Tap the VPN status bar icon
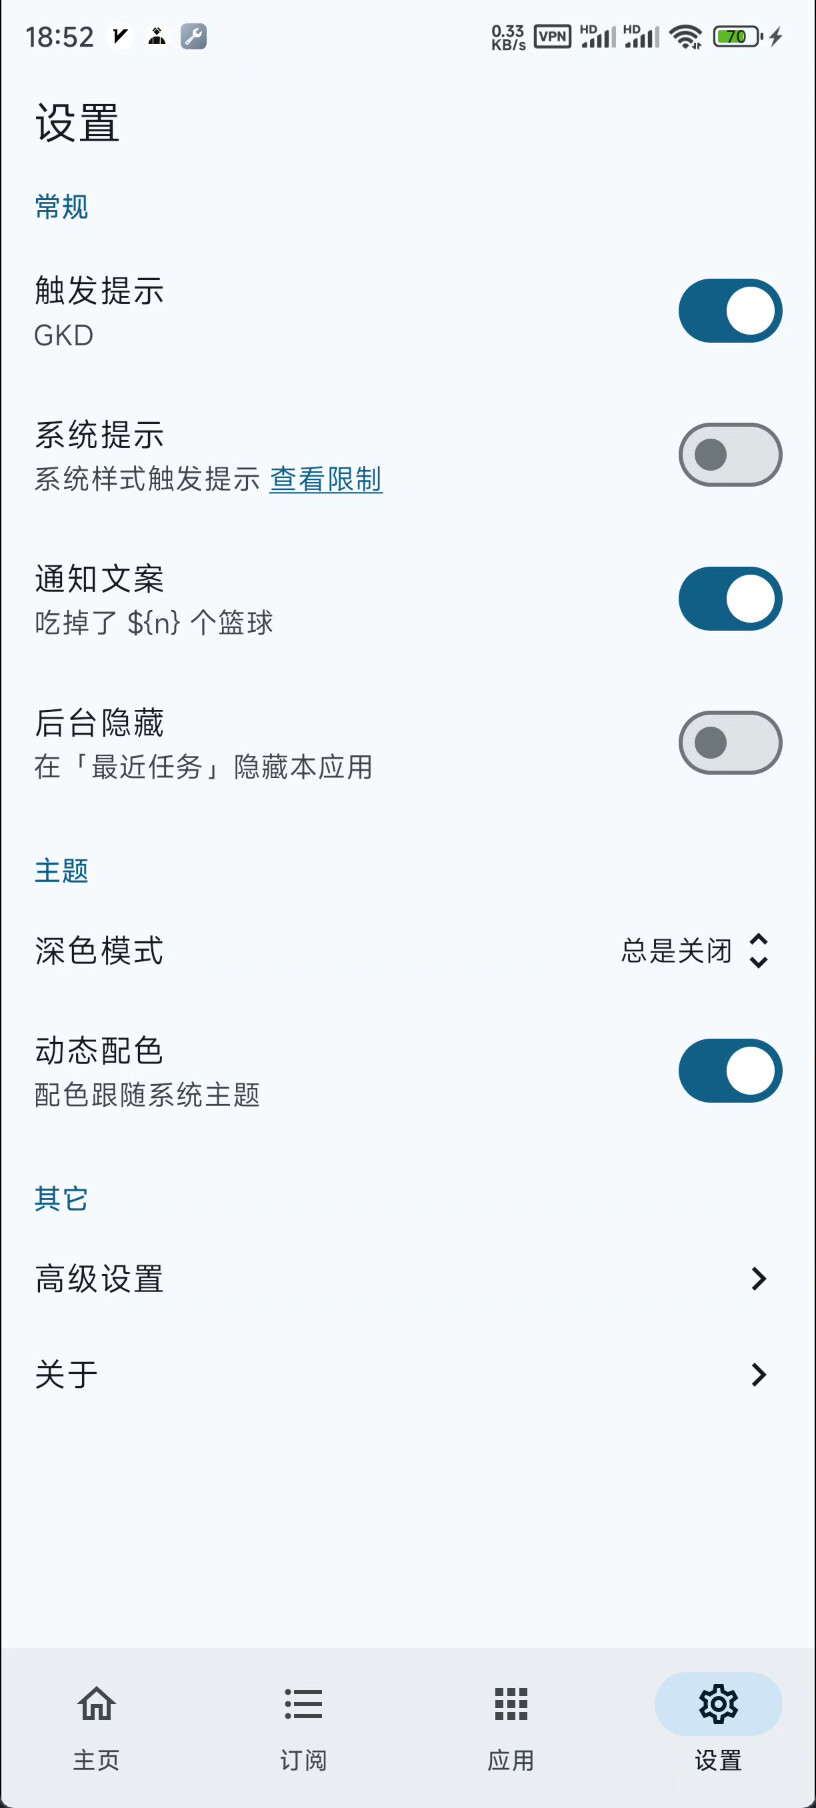 click(x=552, y=37)
